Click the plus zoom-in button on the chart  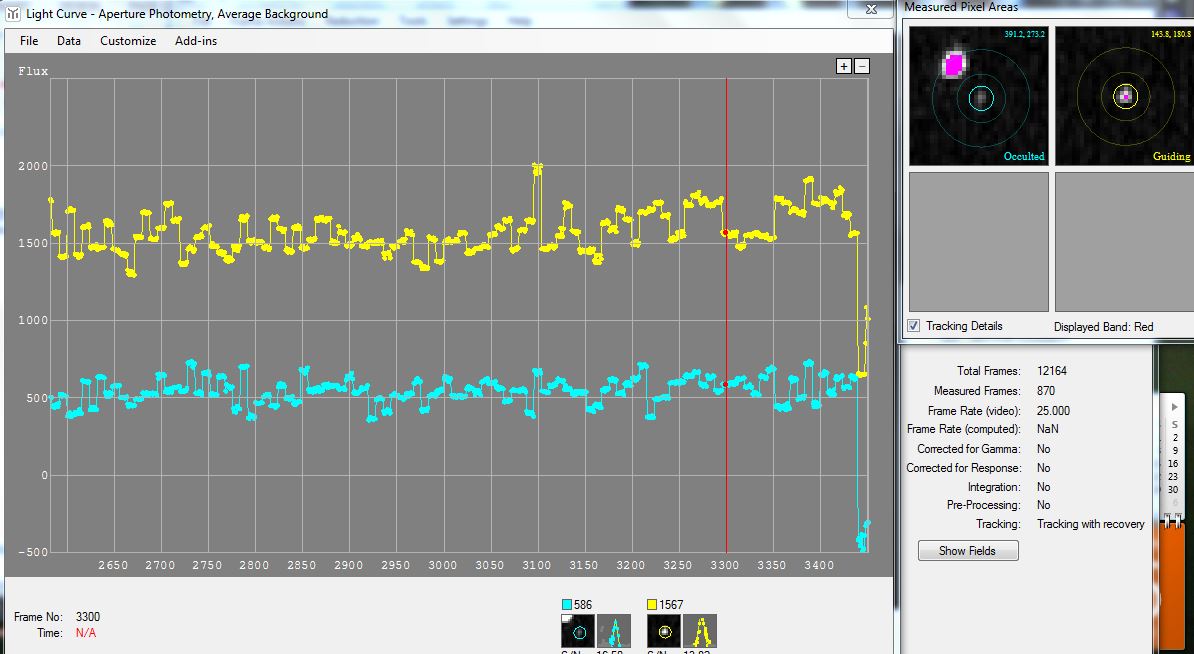844,66
